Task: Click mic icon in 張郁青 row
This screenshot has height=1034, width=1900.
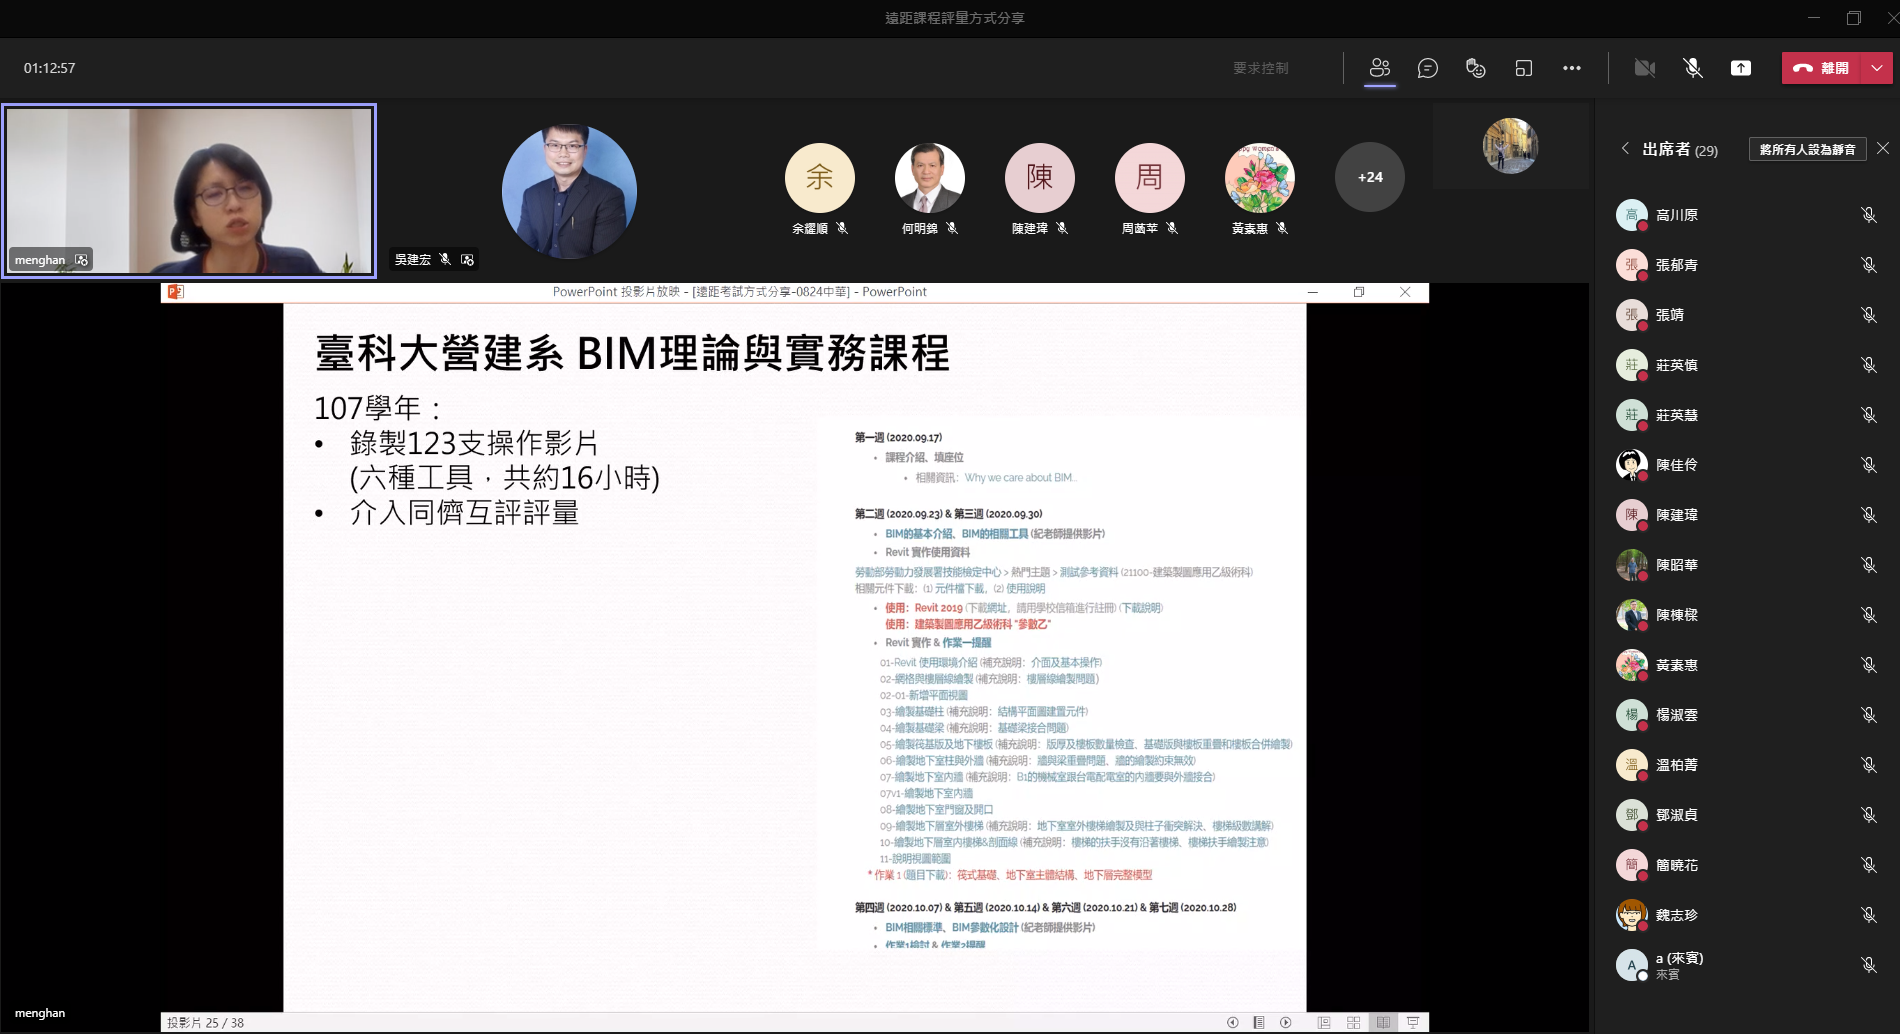Action: [x=1868, y=265]
